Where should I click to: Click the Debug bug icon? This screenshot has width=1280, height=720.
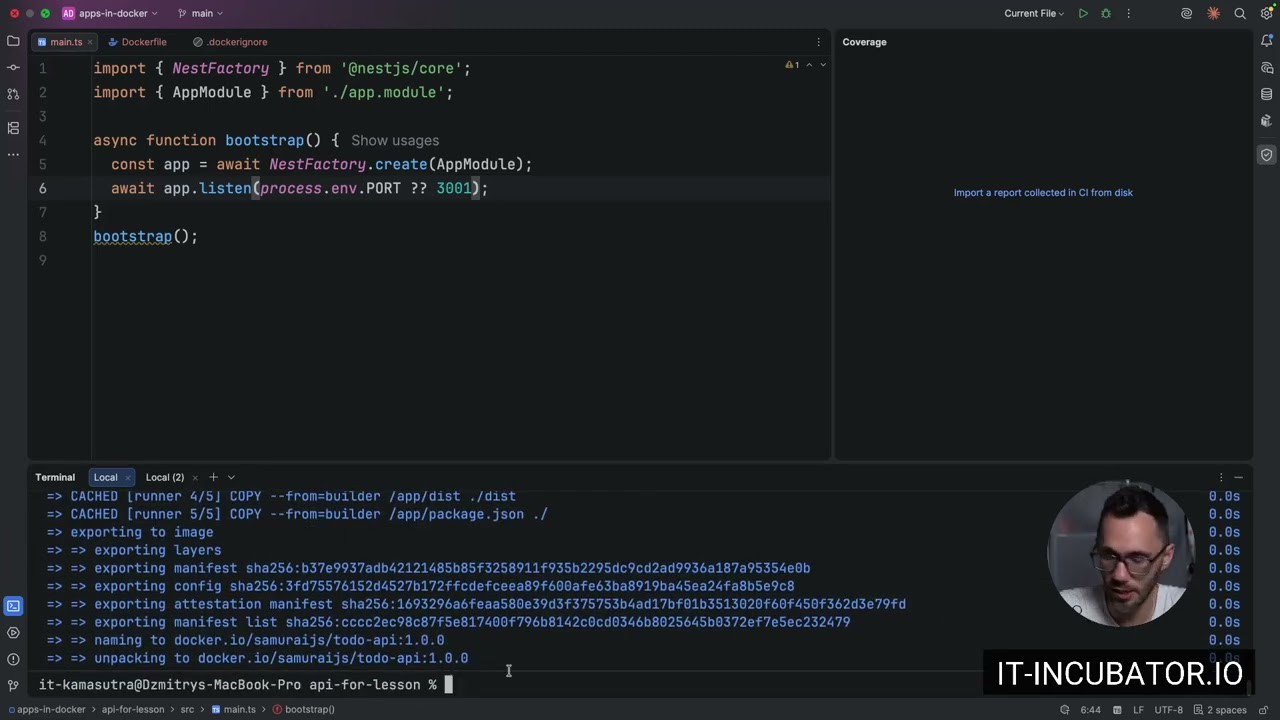click(x=1106, y=13)
